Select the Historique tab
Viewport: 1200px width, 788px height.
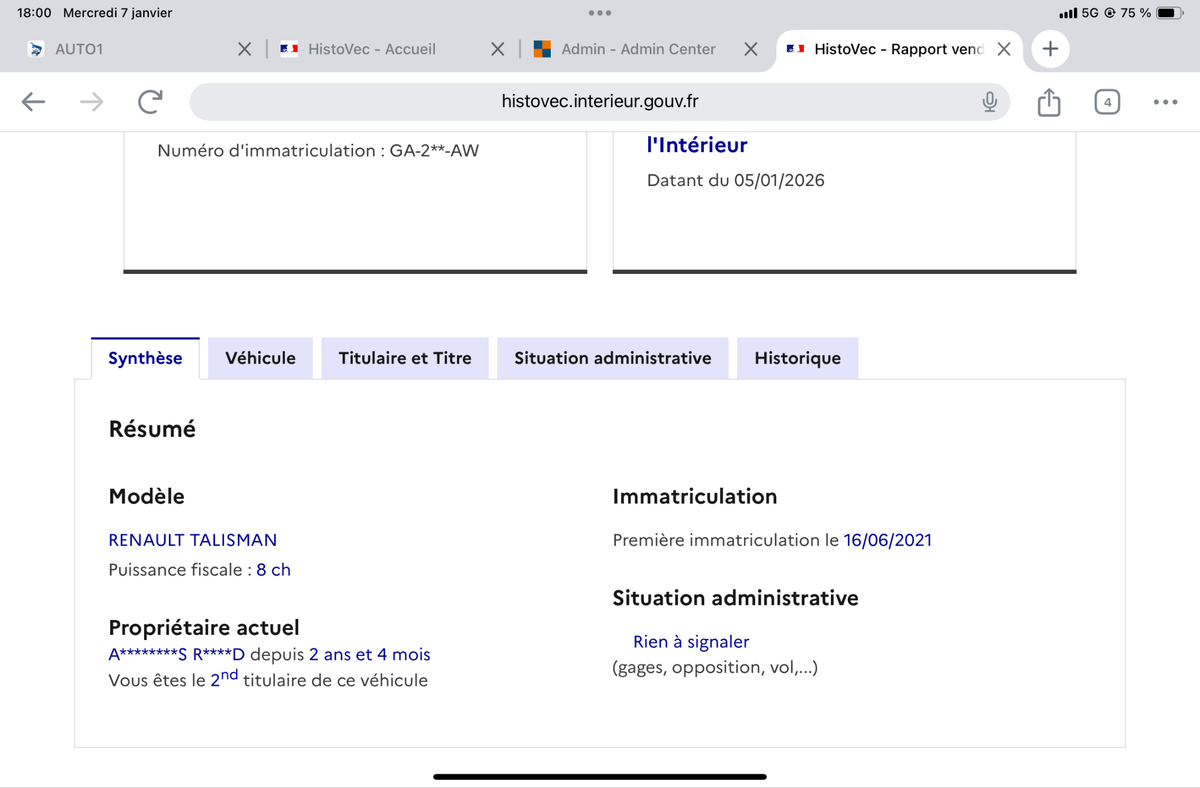[x=798, y=358]
